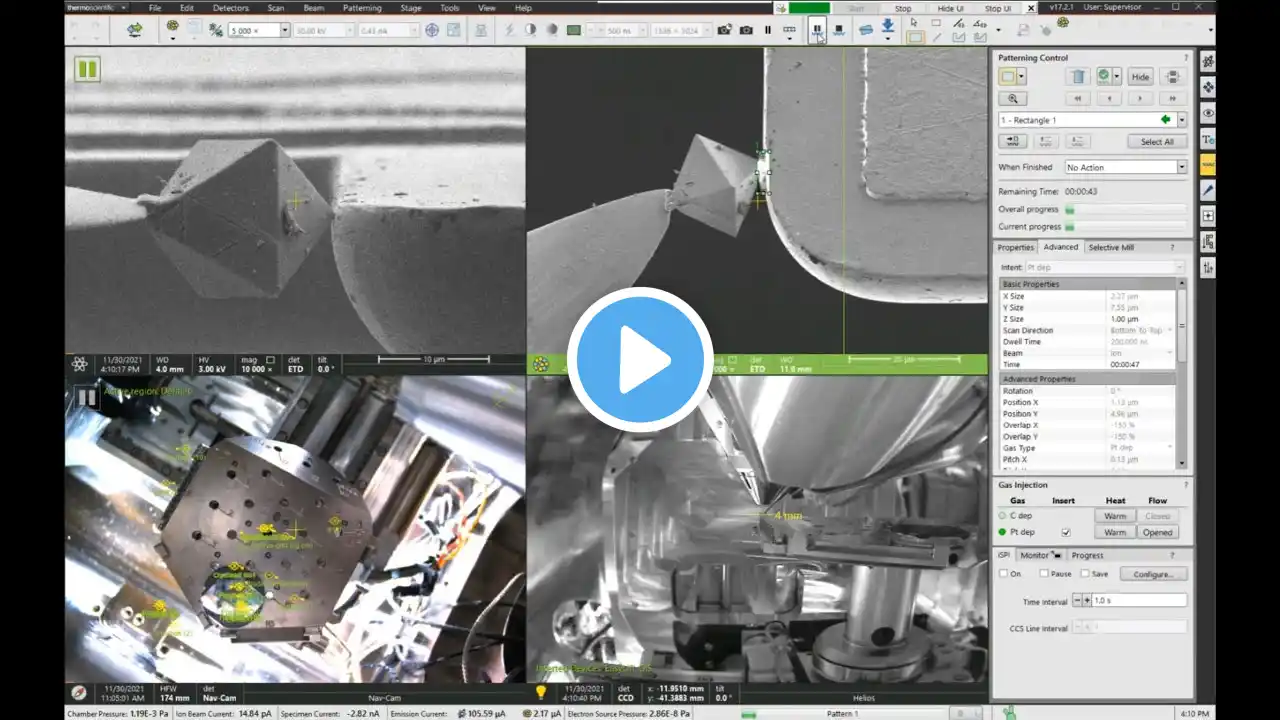The image size is (1280, 720).
Task: Open the needle icon page in right sidebar
Action: (1208, 190)
